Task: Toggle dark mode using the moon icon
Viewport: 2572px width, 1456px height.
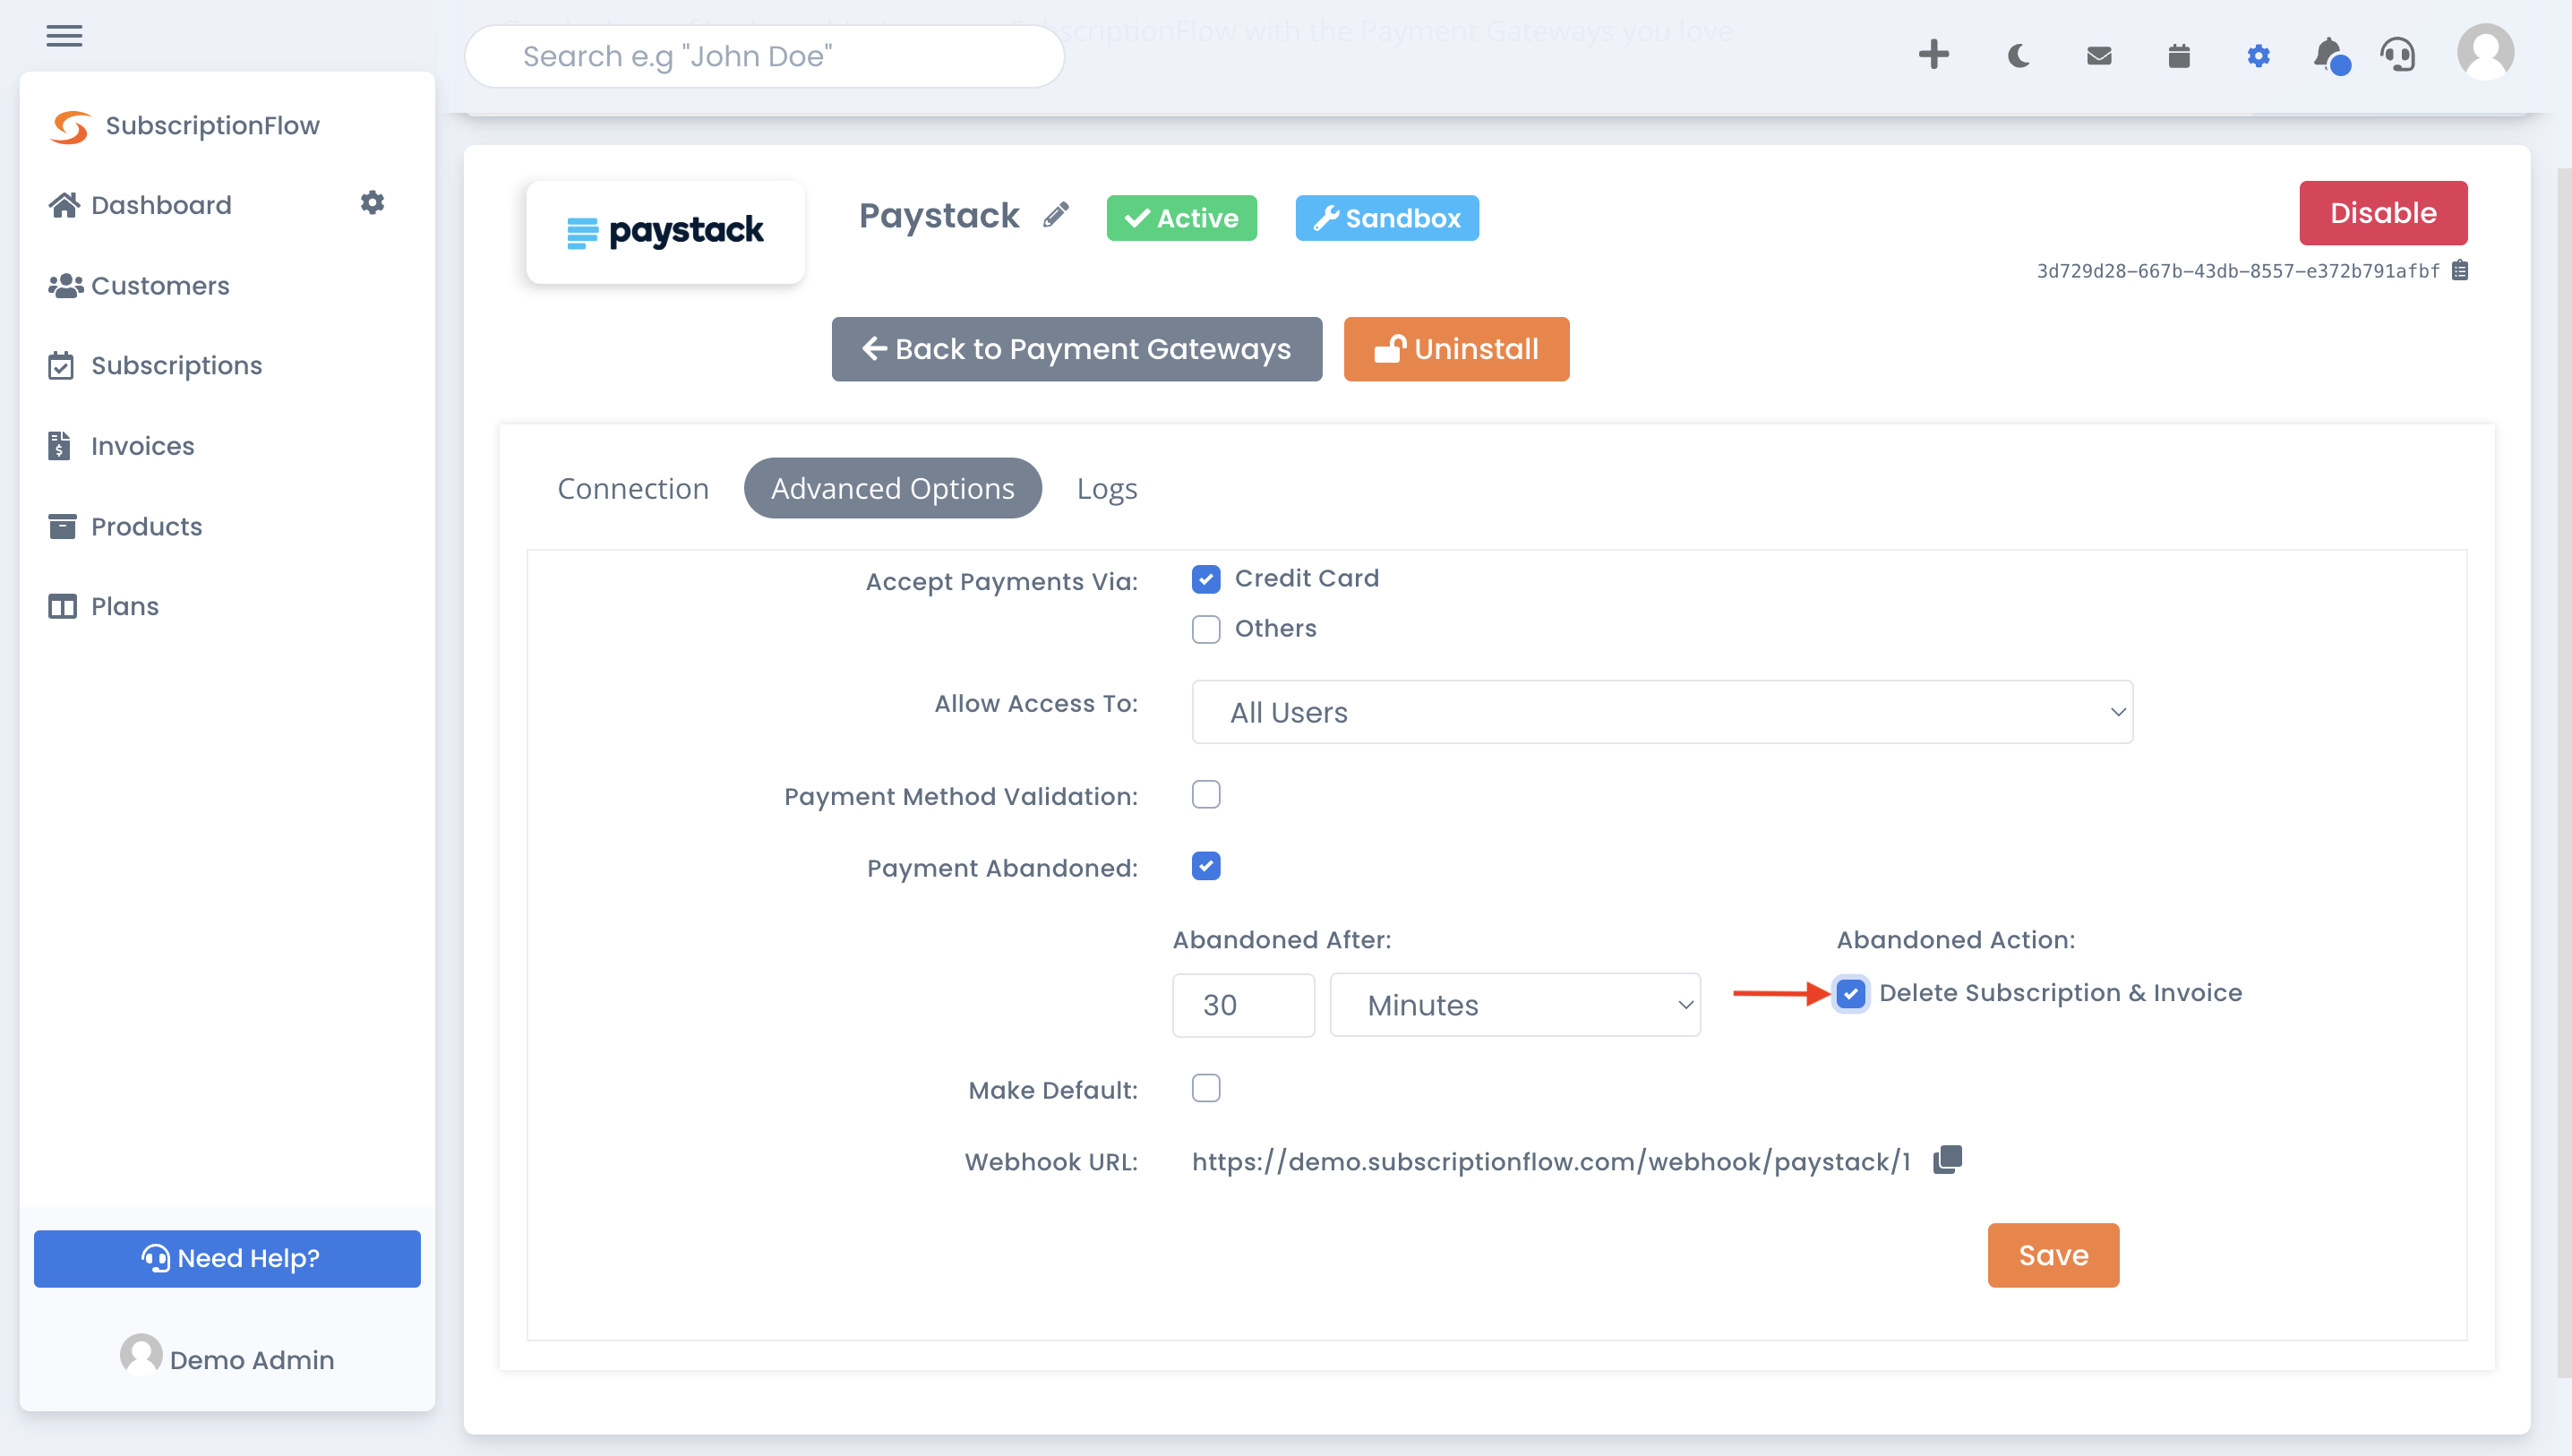Action: coord(2017,56)
